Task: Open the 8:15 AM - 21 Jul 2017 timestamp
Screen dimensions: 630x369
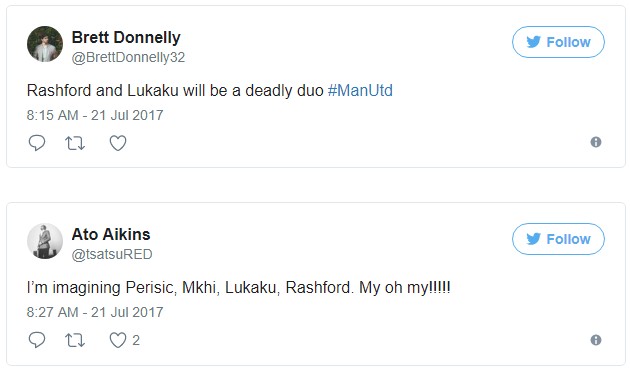Action: [x=95, y=115]
